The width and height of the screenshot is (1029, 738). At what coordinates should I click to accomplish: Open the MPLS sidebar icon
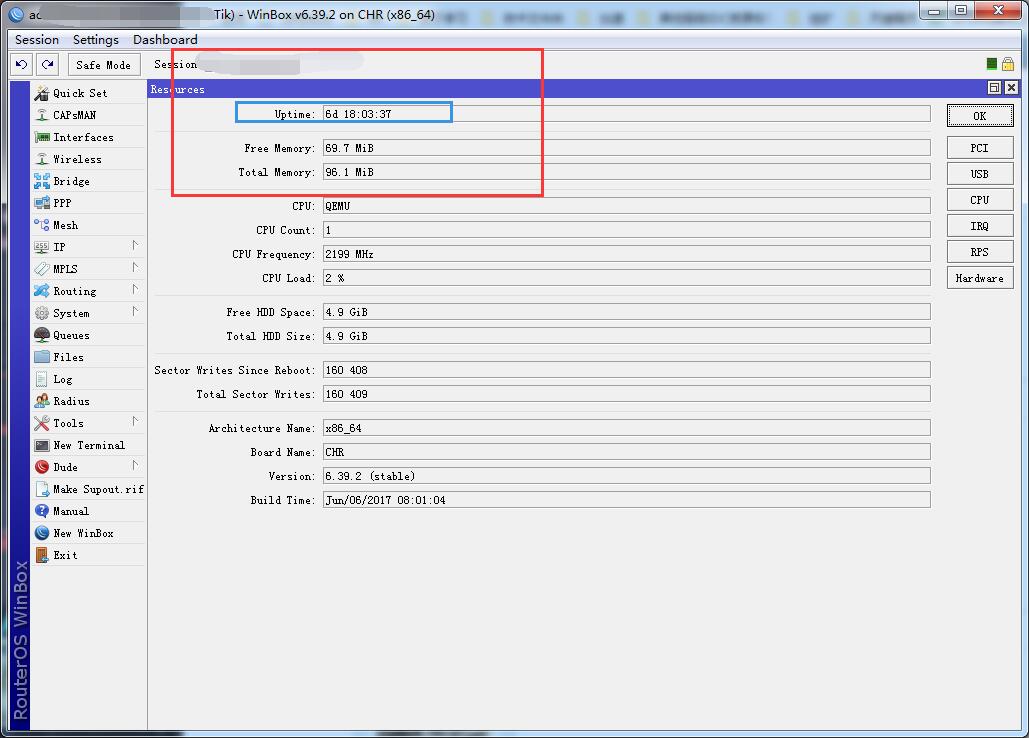coord(42,269)
